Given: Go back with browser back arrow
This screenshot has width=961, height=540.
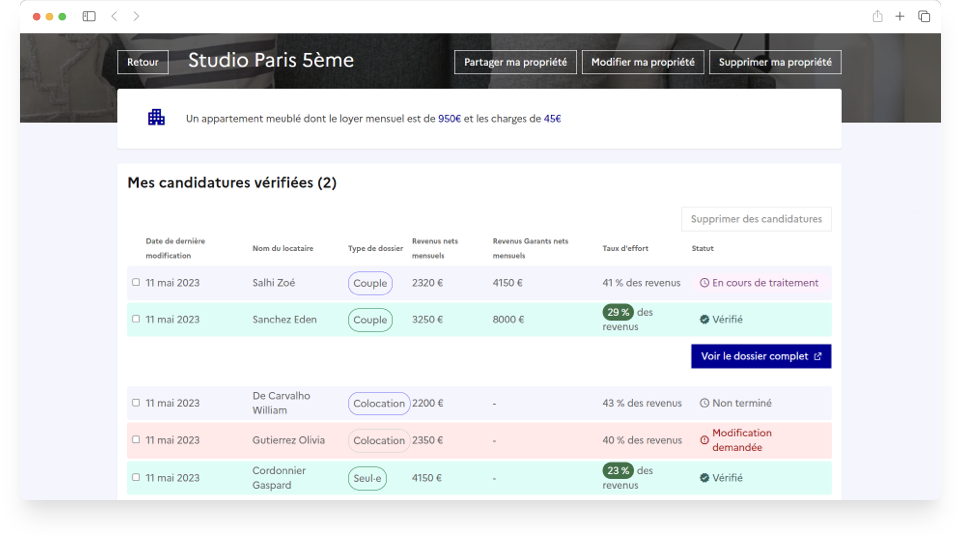Looking at the screenshot, I should pyautogui.click(x=114, y=16).
